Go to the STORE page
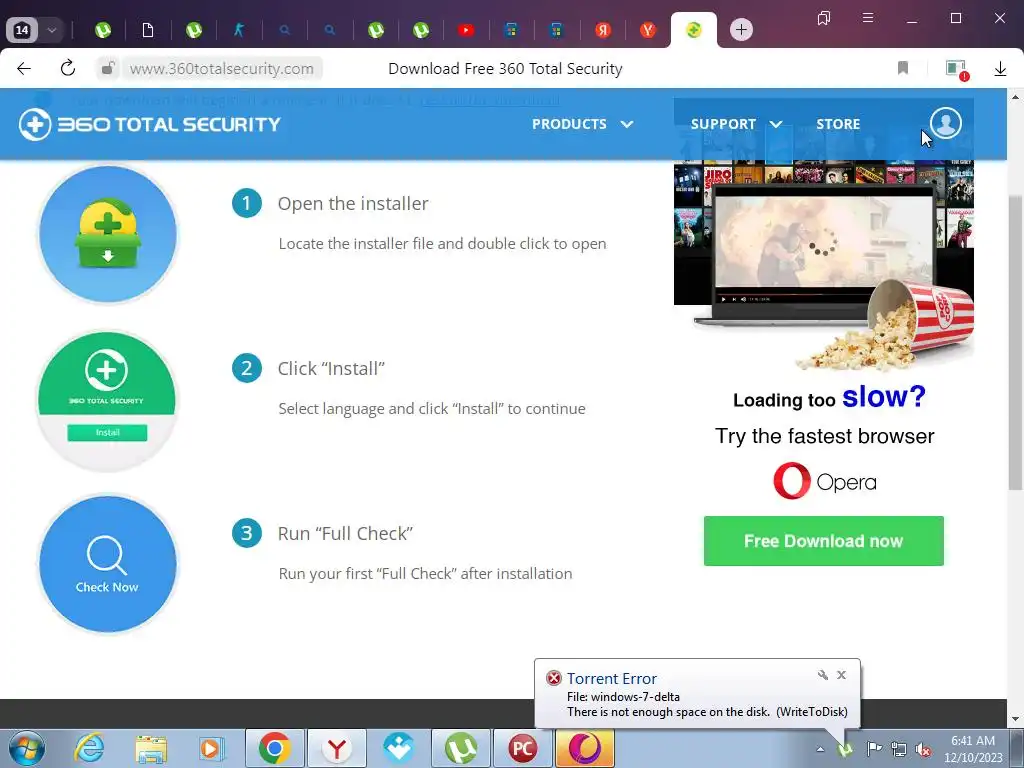1024x768 pixels. tap(838, 124)
